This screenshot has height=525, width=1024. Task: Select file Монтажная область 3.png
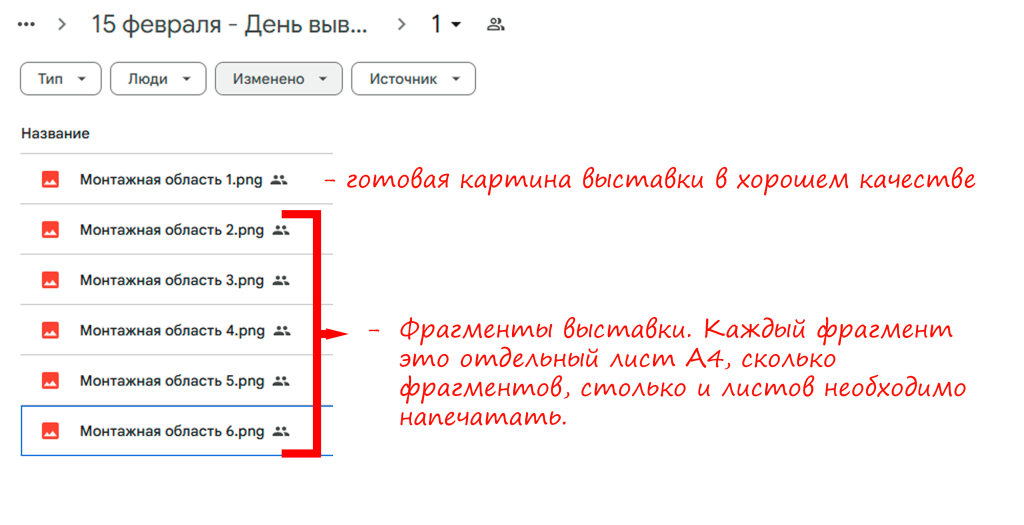click(171, 280)
